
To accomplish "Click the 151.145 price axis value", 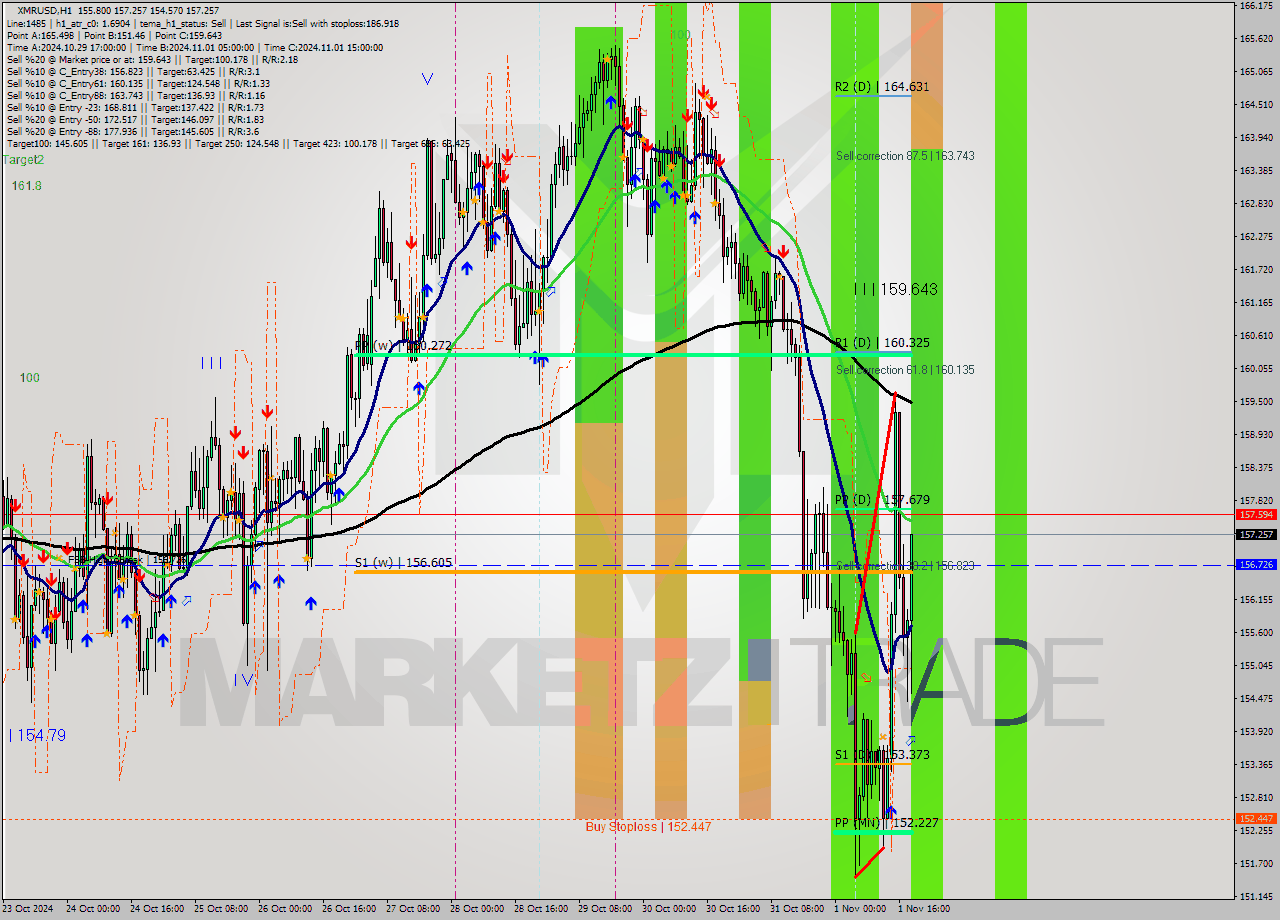I will 1256,896.
